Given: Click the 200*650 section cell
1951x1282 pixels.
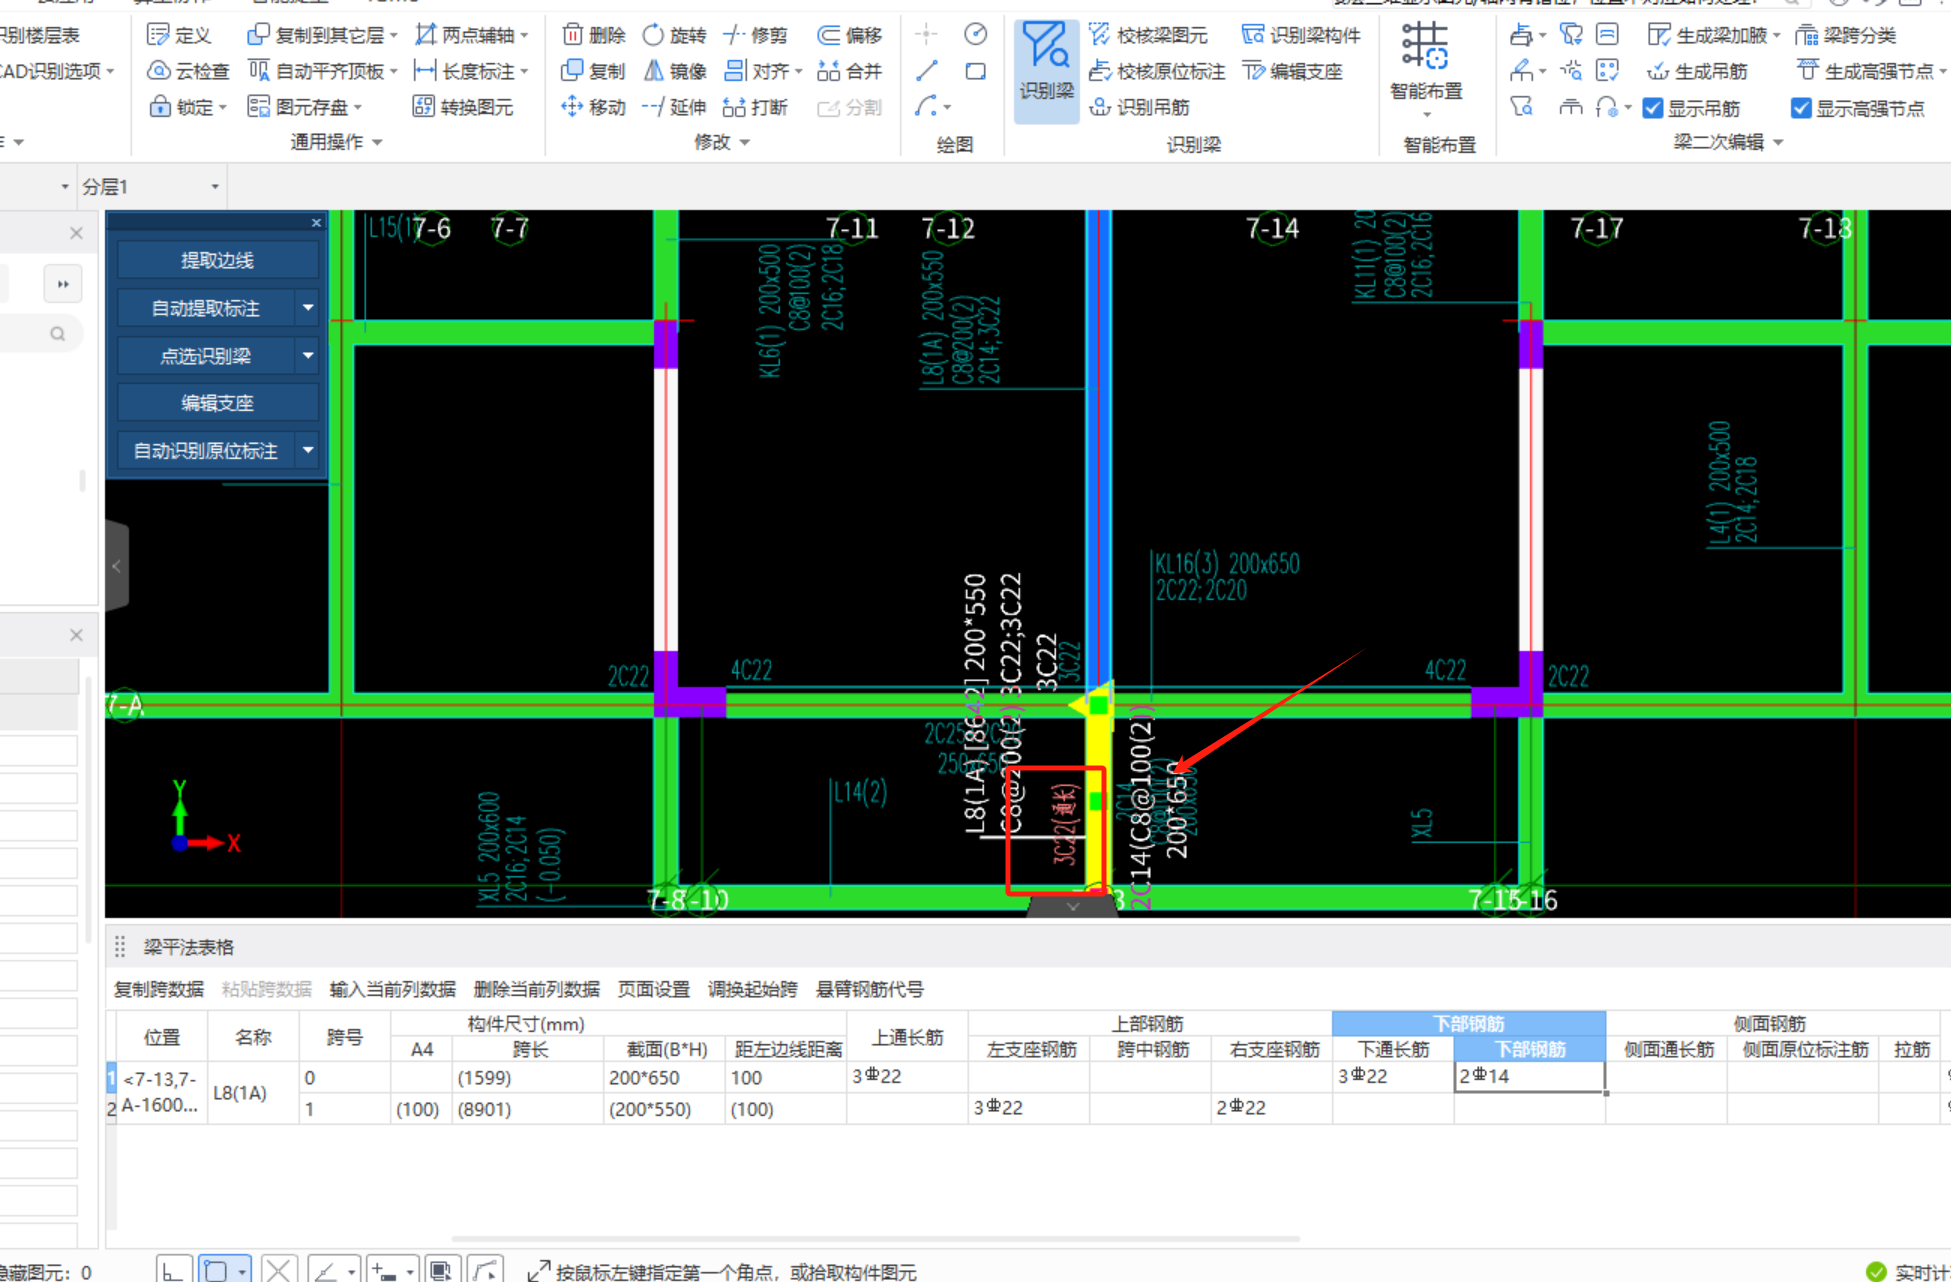Looking at the screenshot, I should tap(663, 1078).
